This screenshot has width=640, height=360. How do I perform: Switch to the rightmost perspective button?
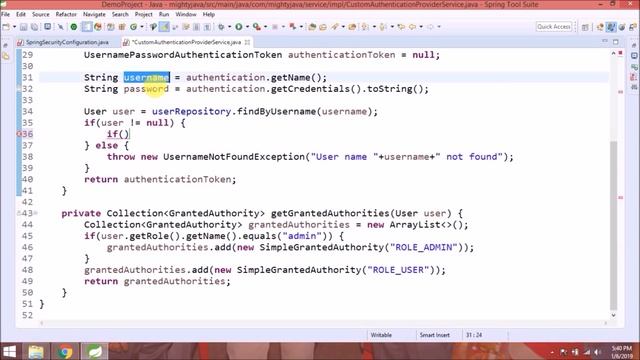[633, 27]
